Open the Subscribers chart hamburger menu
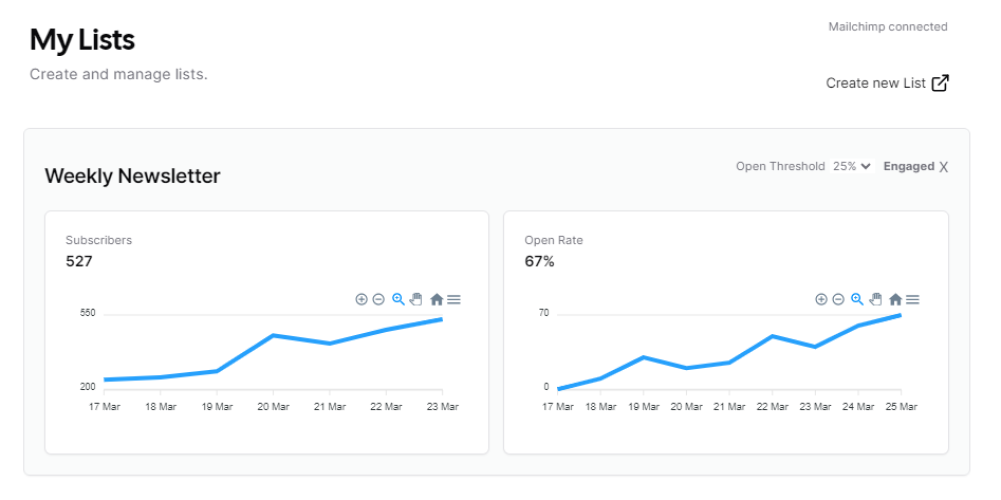This screenshot has width=1001, height=500. (x=454, y=299)
